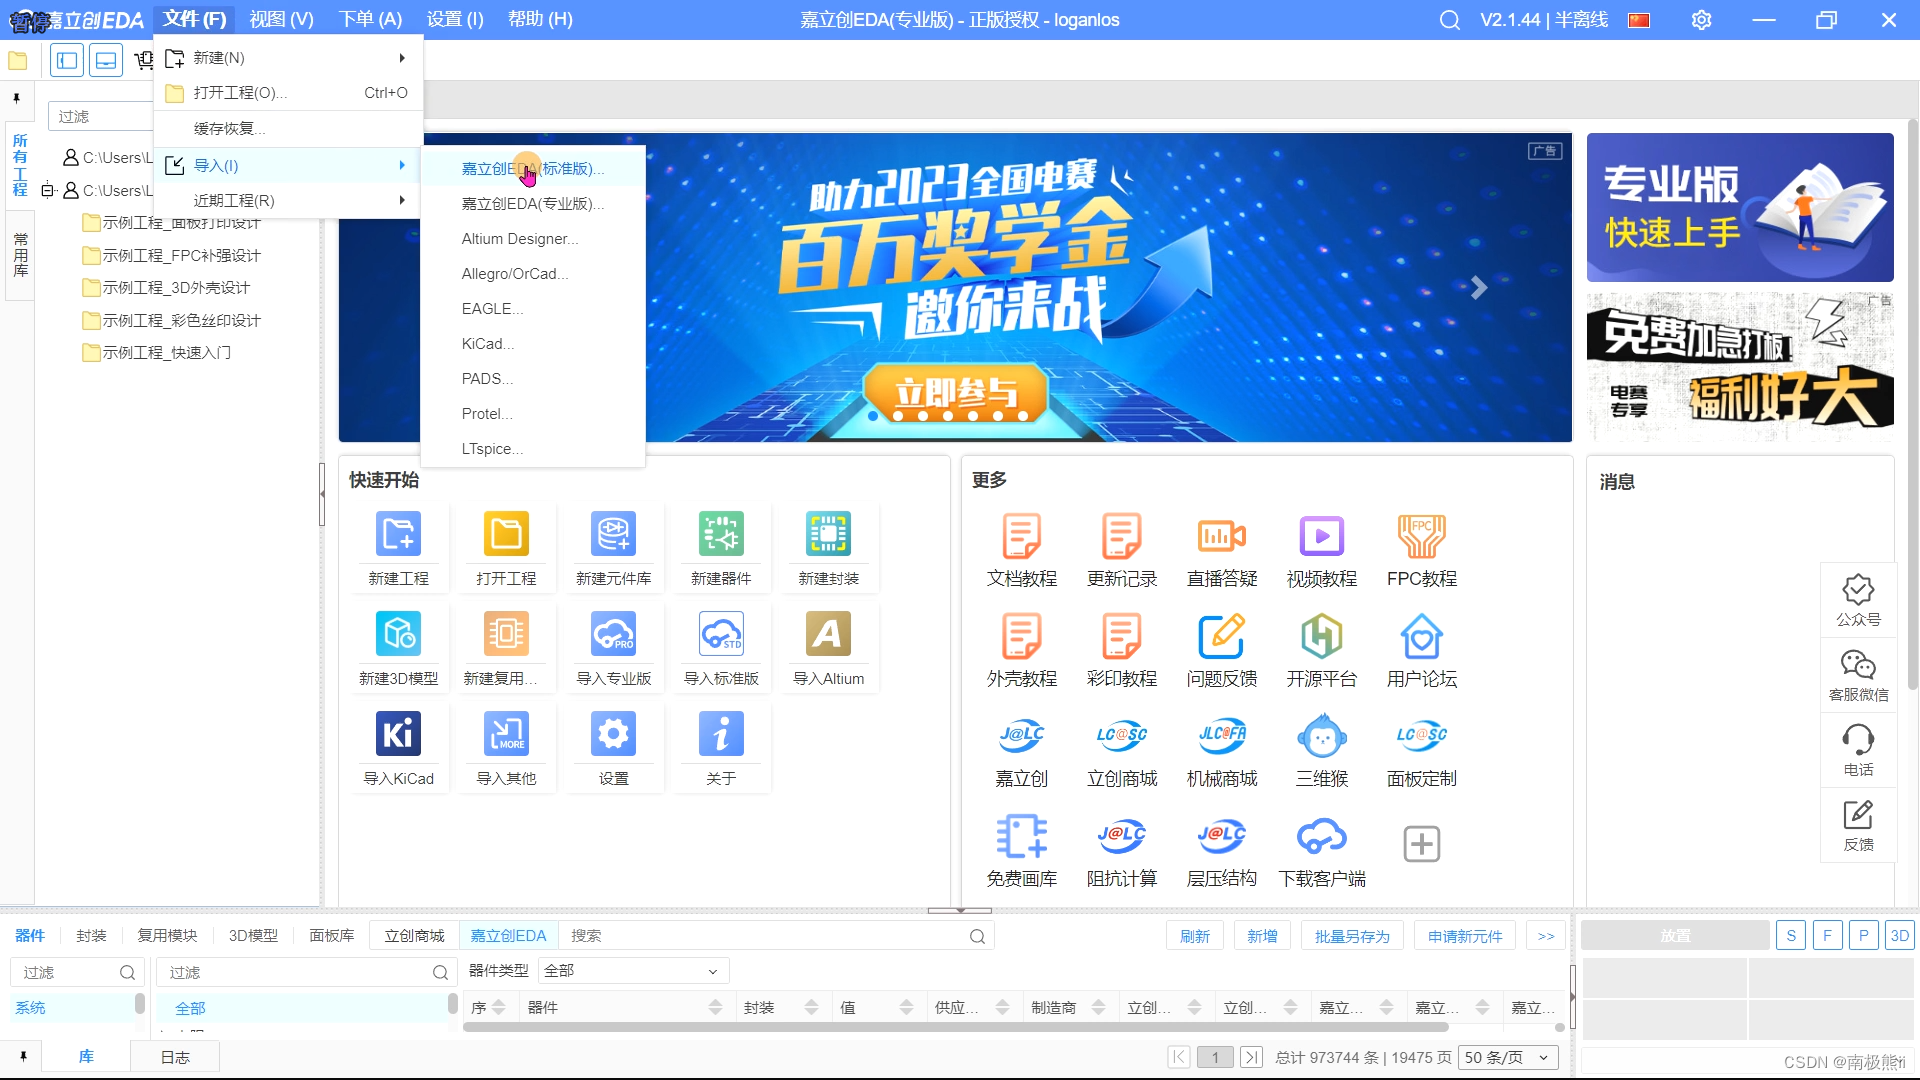Click the 视频教程 icon
The height and width of the screenshot is (1080, 1920).
(1321, 537)
